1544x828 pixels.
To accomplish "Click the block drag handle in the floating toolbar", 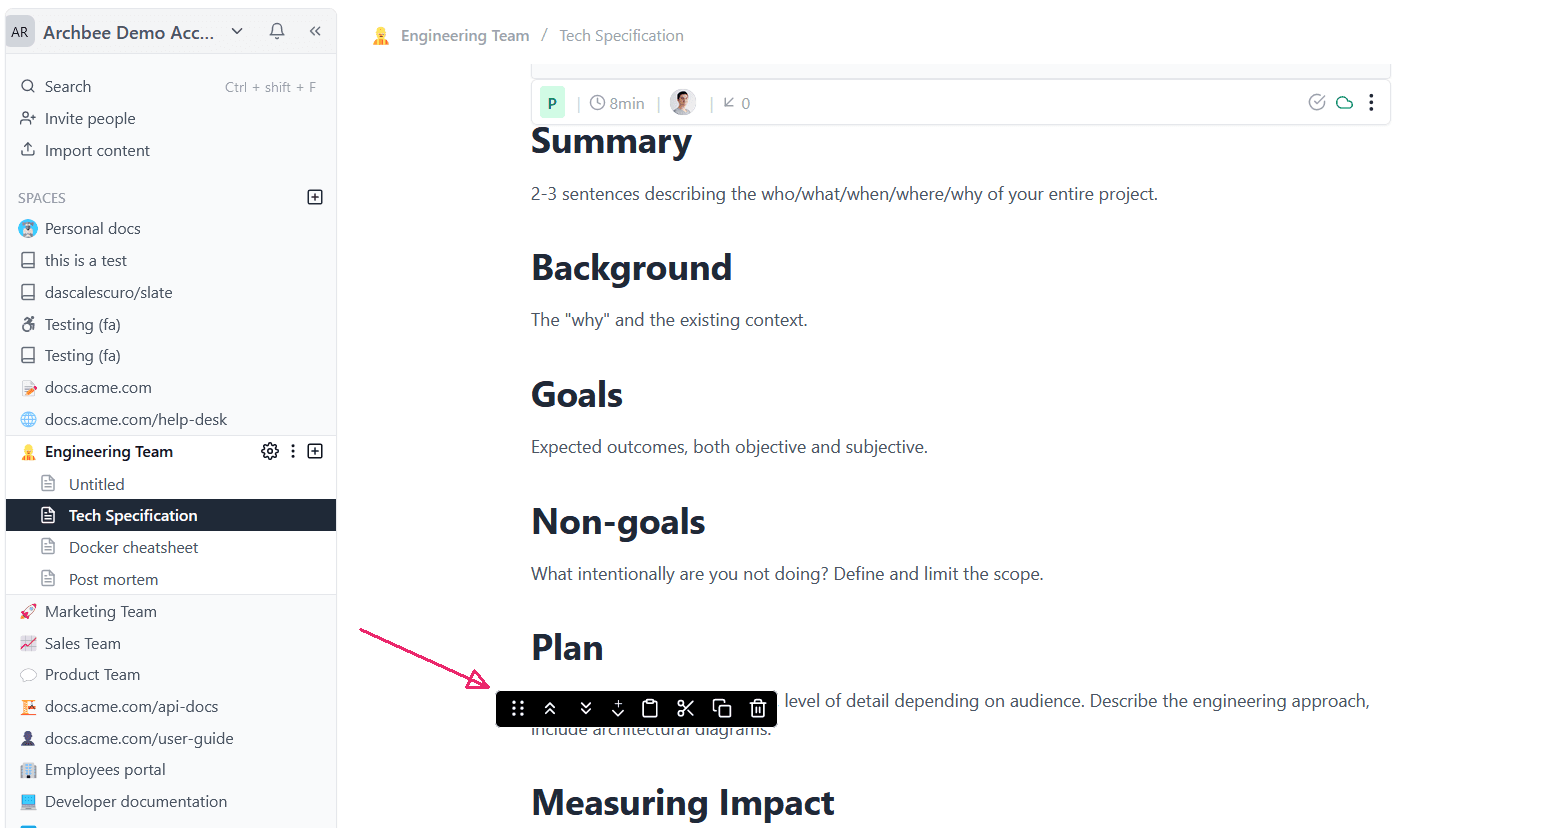I will tap(518, 709).
